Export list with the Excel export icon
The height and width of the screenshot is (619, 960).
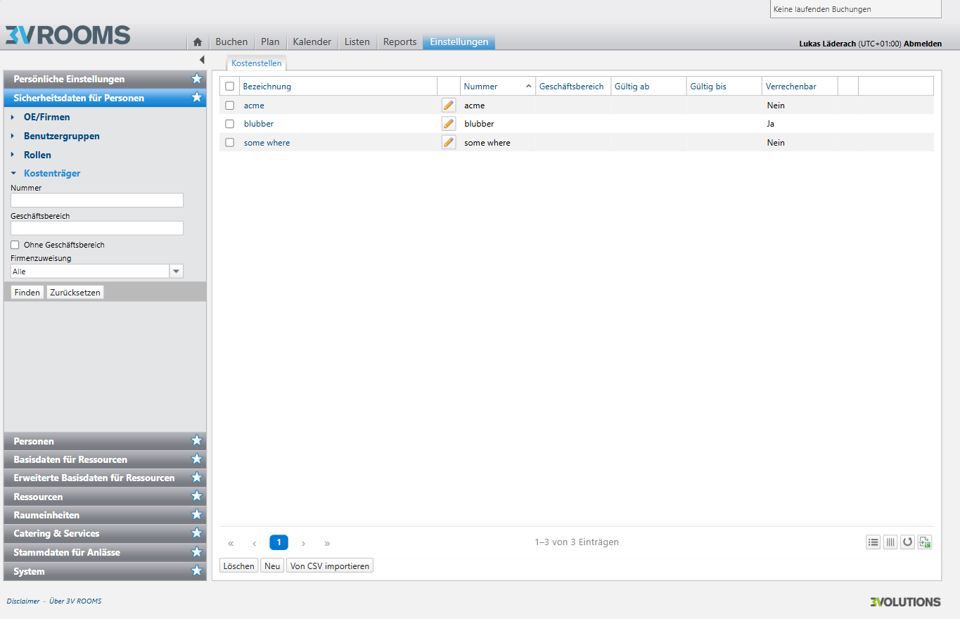(925, 542)
